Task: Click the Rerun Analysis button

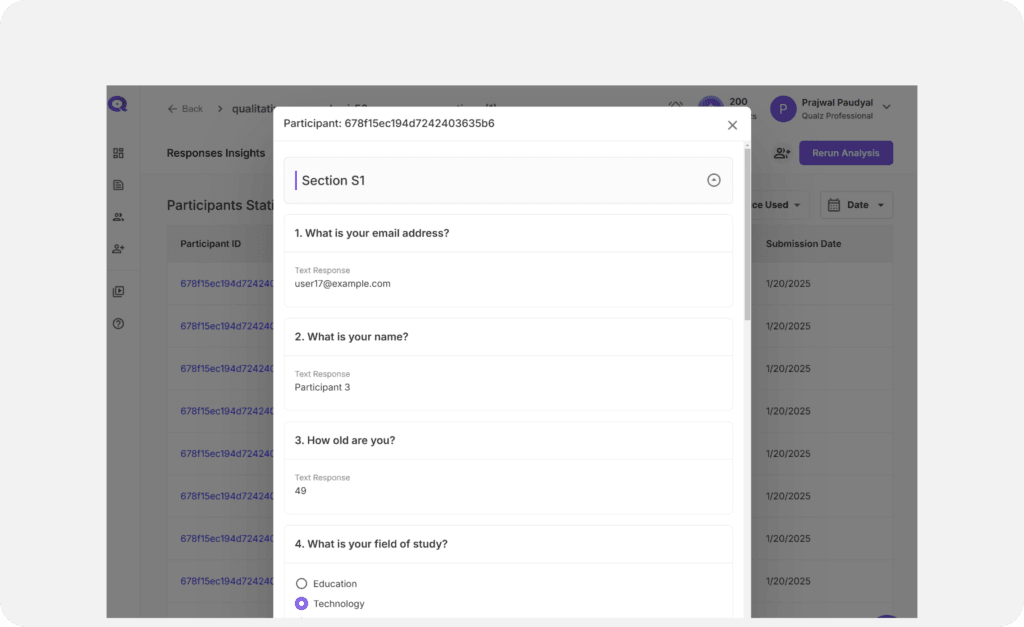Action: [845, 153]
